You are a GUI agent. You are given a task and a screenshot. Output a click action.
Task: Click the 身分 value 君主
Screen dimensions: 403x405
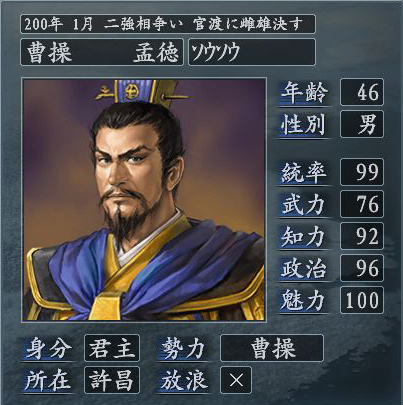(x=112, y=348)
